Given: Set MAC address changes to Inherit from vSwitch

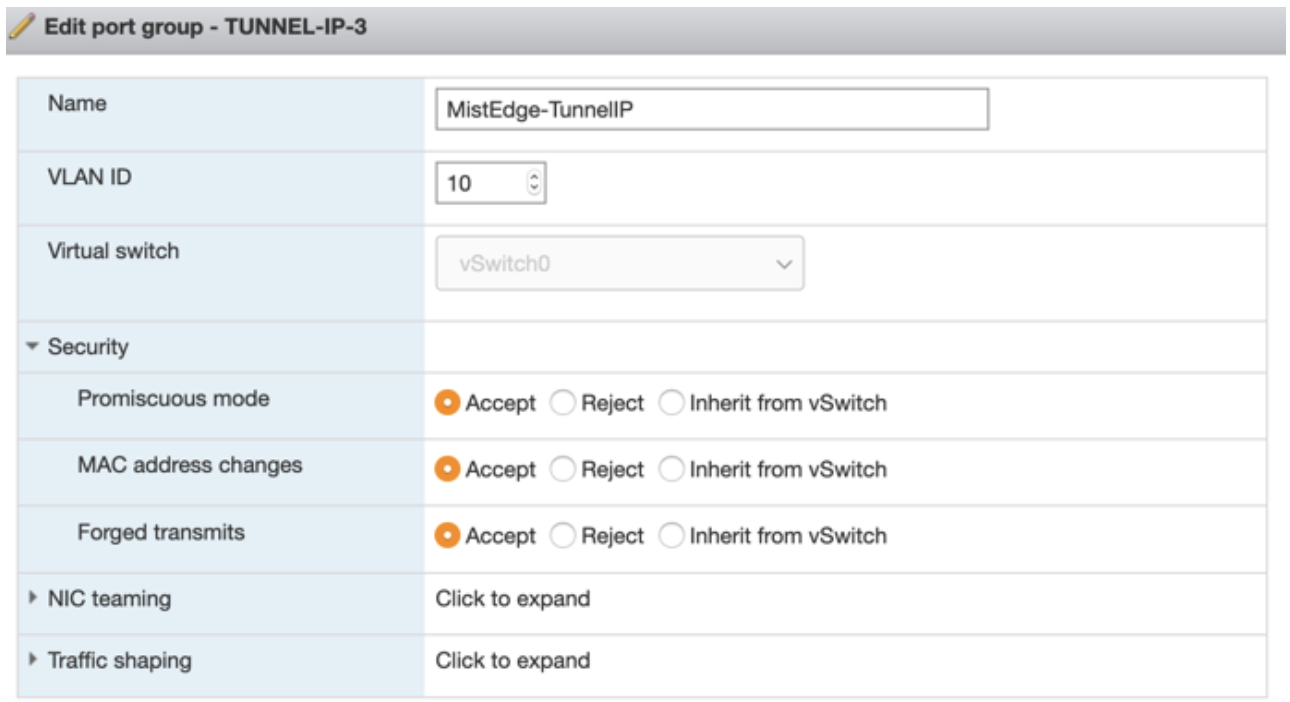Looking at the screenshot, I should [x=672, y=469].
